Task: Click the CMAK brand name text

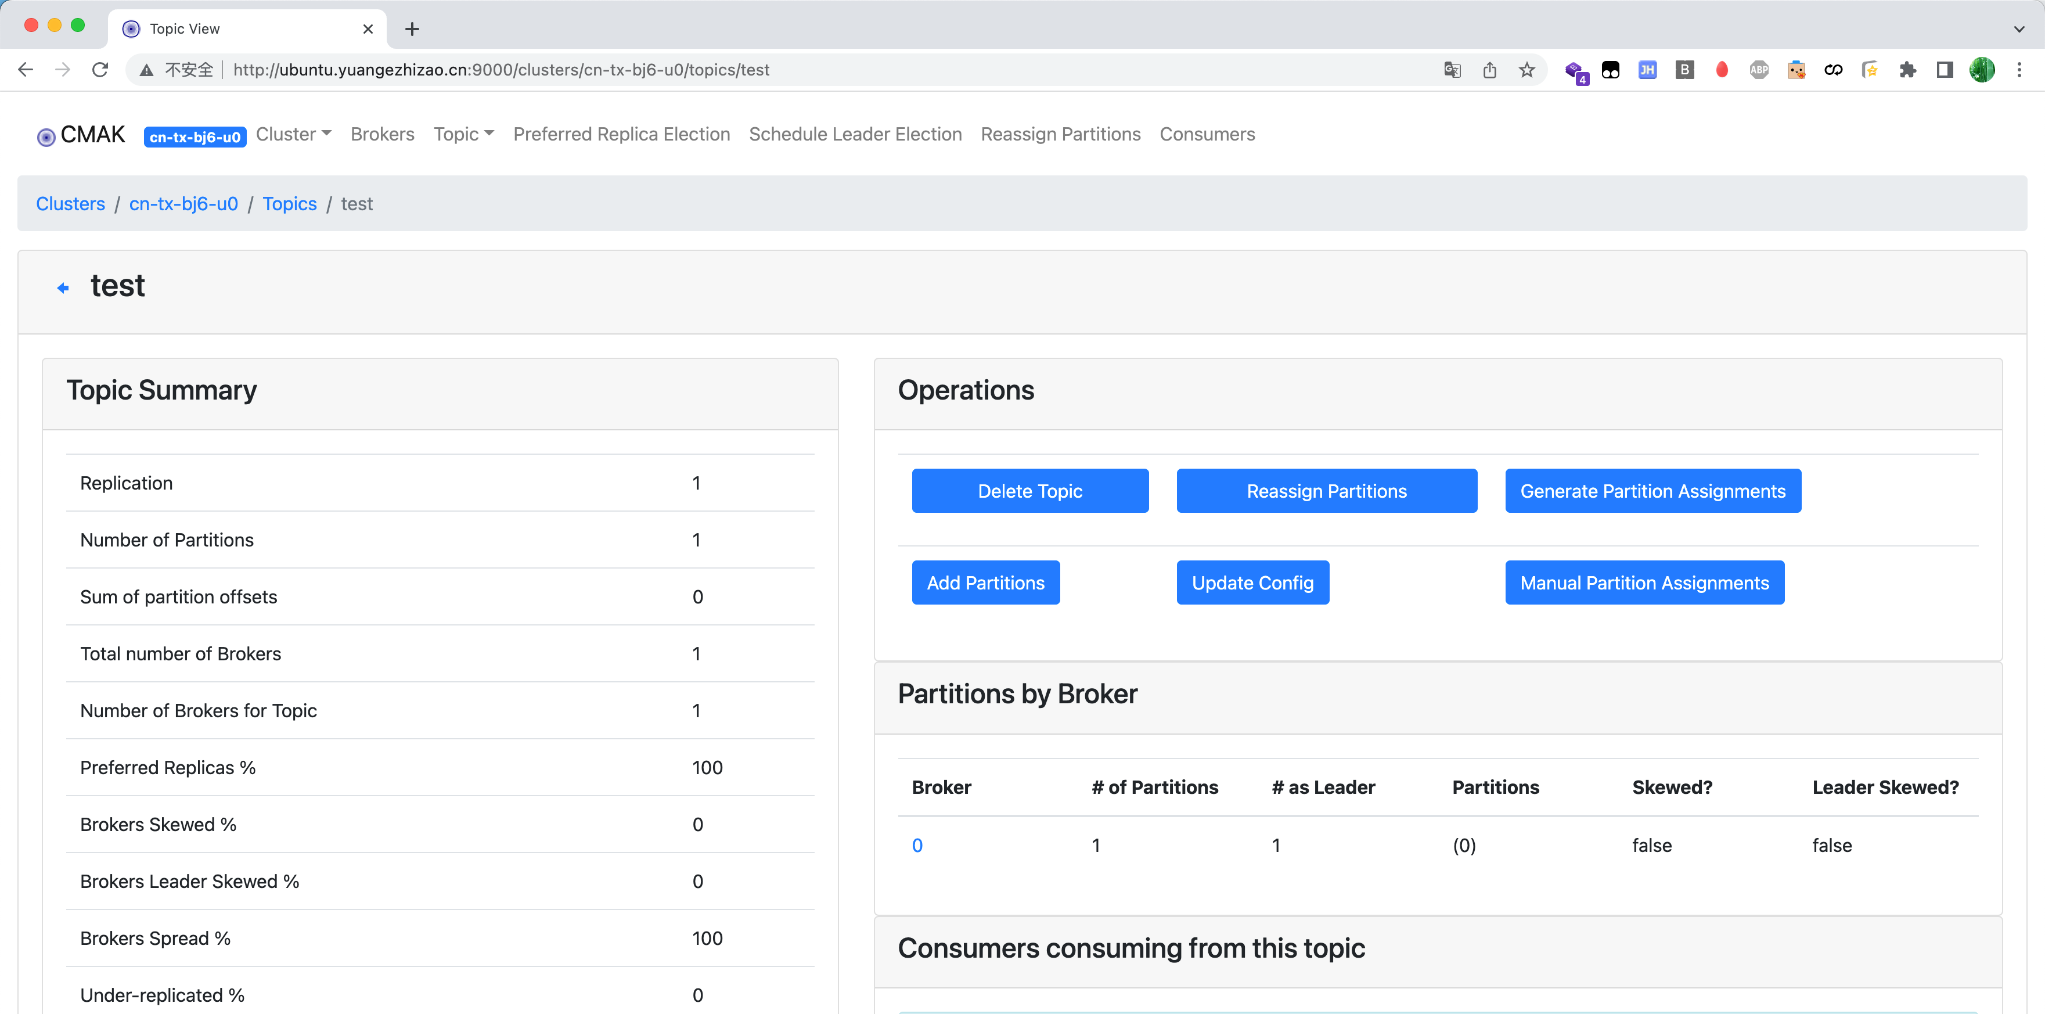Action: click(93, 135)
